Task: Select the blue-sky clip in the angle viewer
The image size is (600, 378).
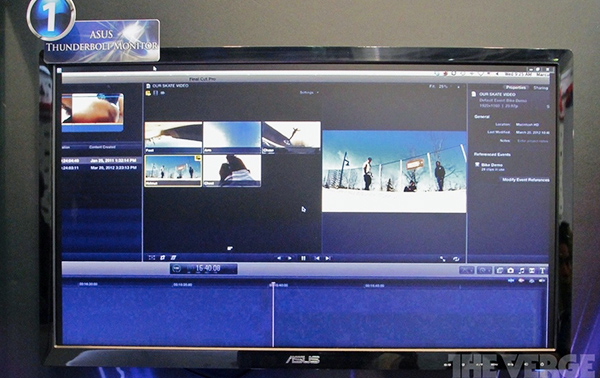Action: [x=232, y=137]
